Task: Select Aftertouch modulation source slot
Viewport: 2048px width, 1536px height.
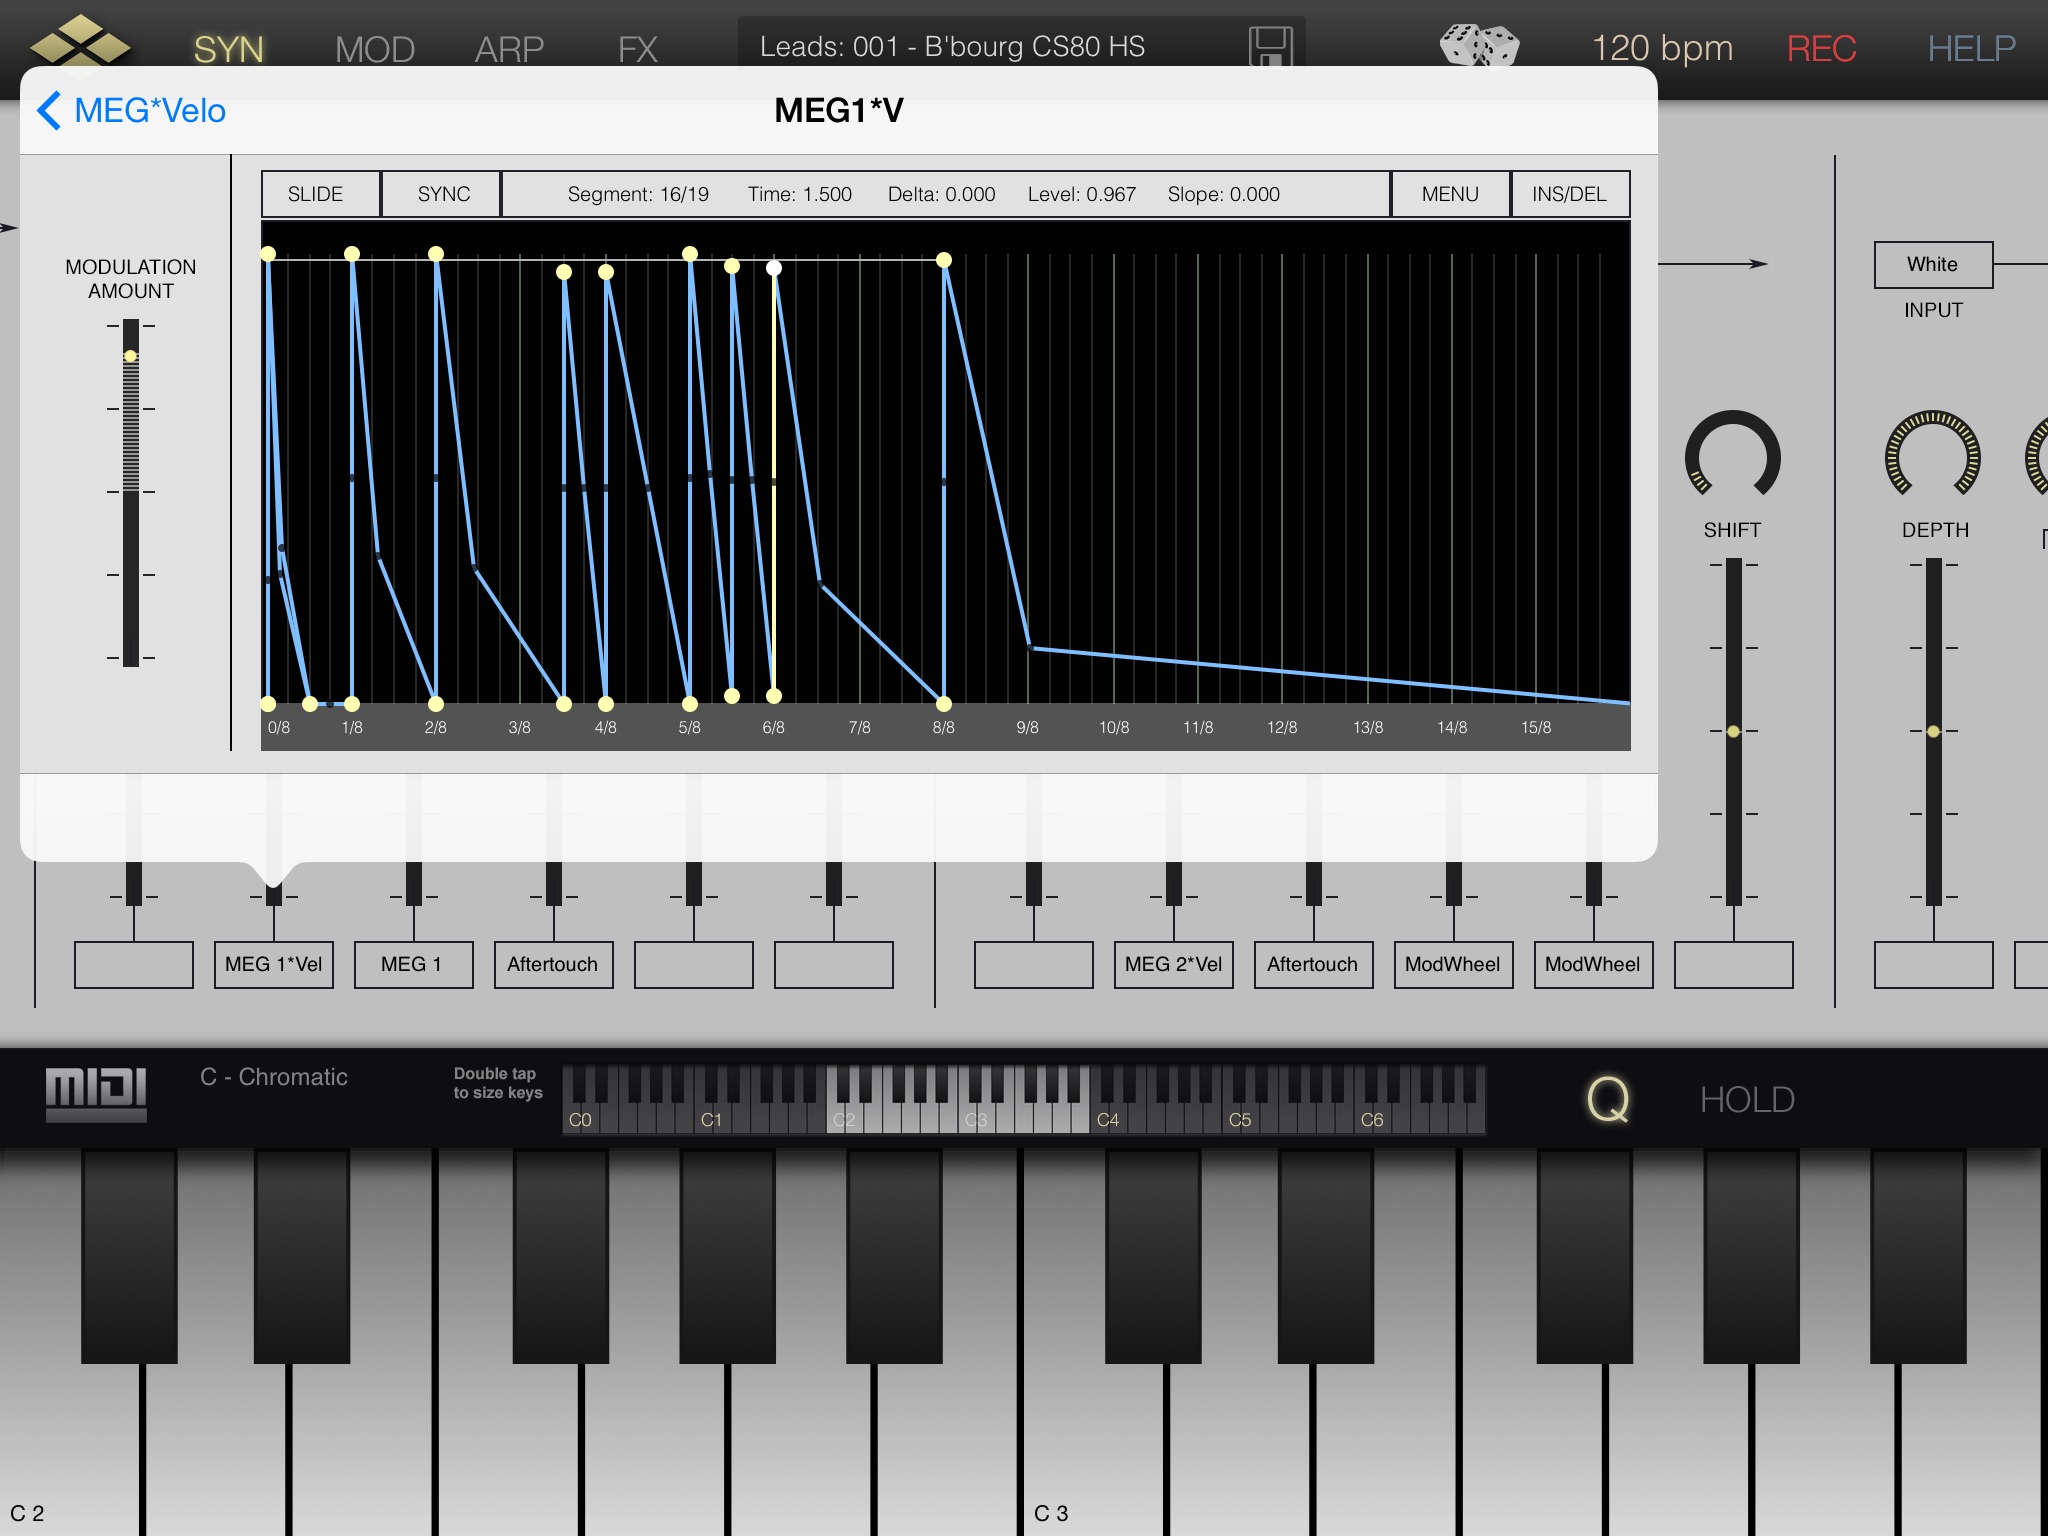Action: pyautogui.click(x=552, y=962)
